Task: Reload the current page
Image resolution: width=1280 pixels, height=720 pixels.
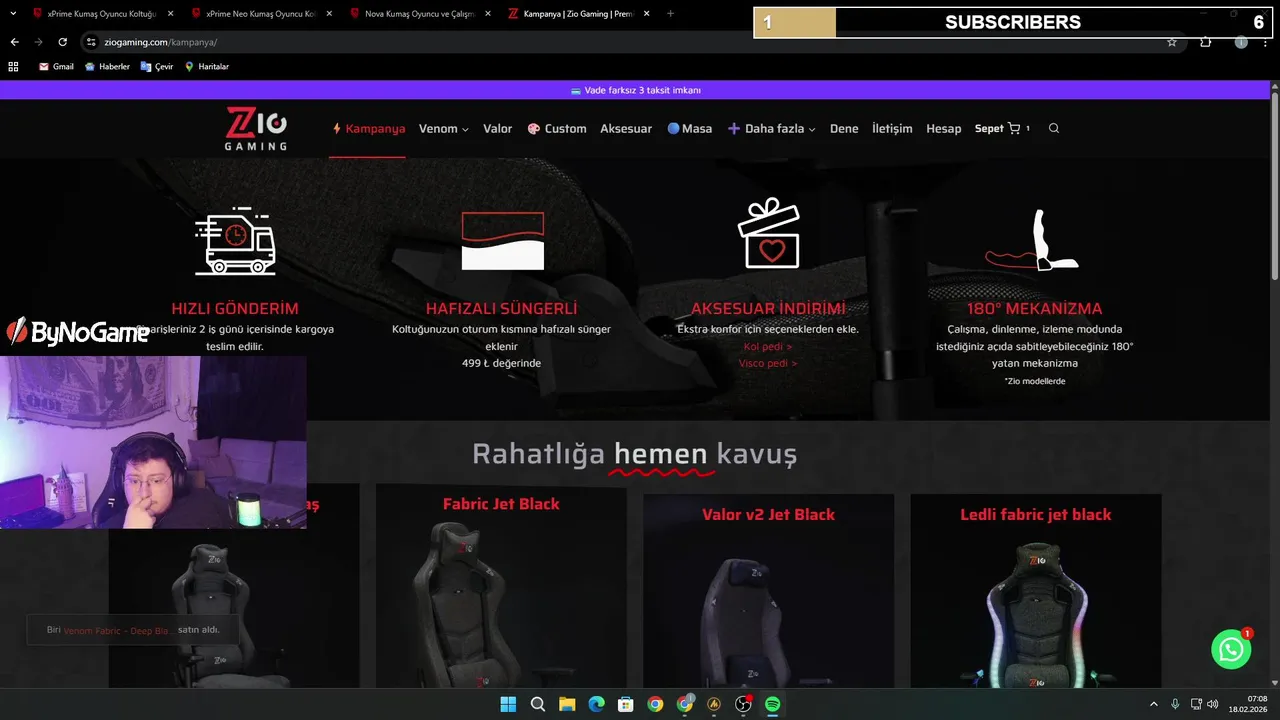Action: pyautogui.click(x=62, y=42)
